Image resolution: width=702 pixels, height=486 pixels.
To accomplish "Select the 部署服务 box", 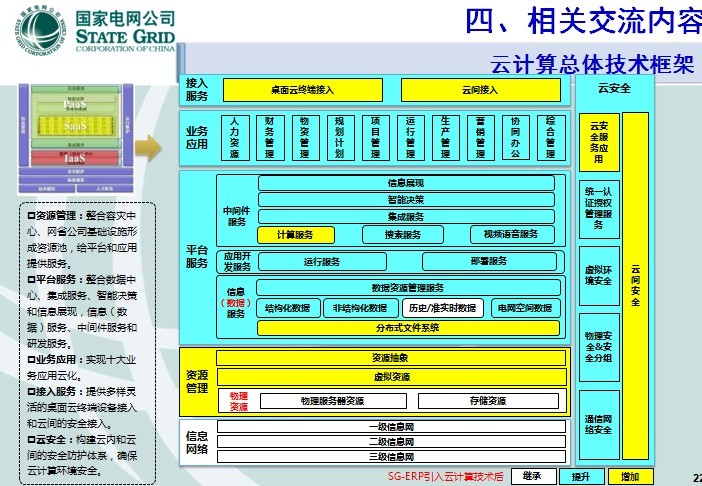I will pyautogui.click(x=490, y=261).
